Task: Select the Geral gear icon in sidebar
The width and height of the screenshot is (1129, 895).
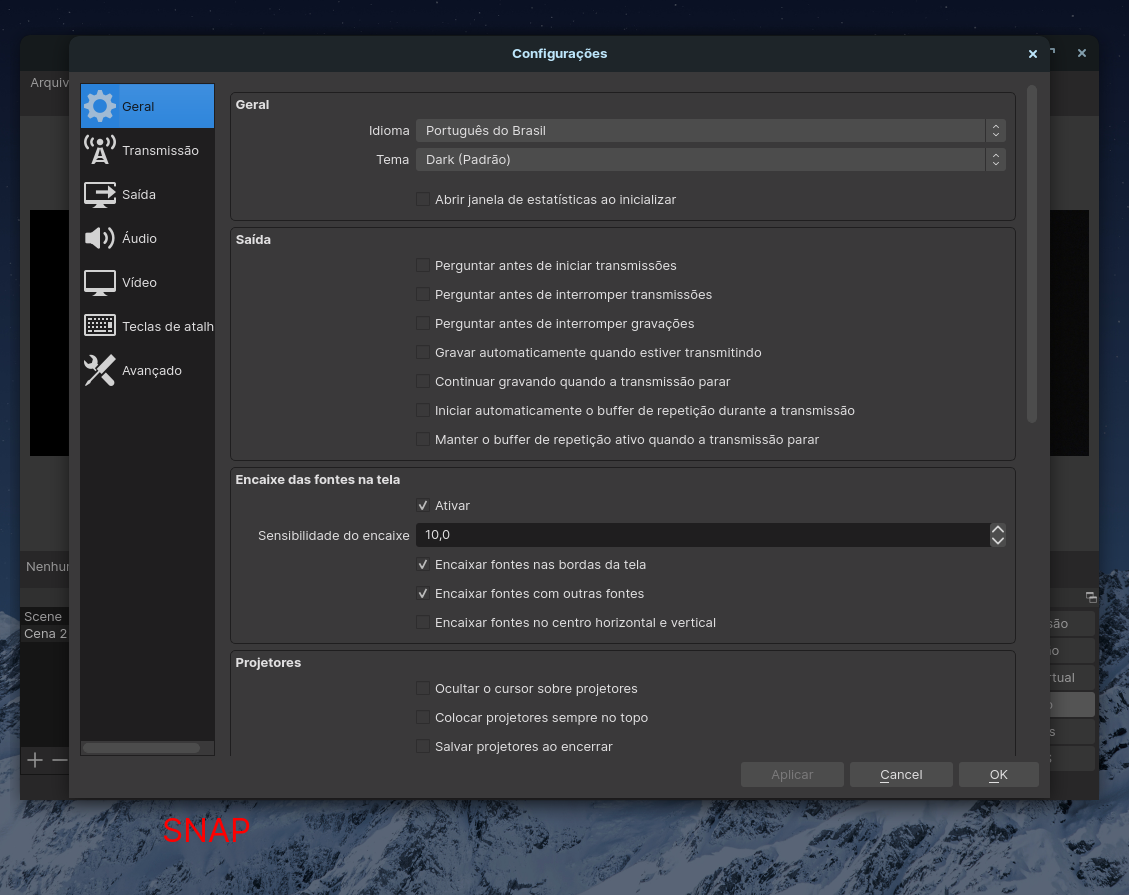Action: point(99,106)
